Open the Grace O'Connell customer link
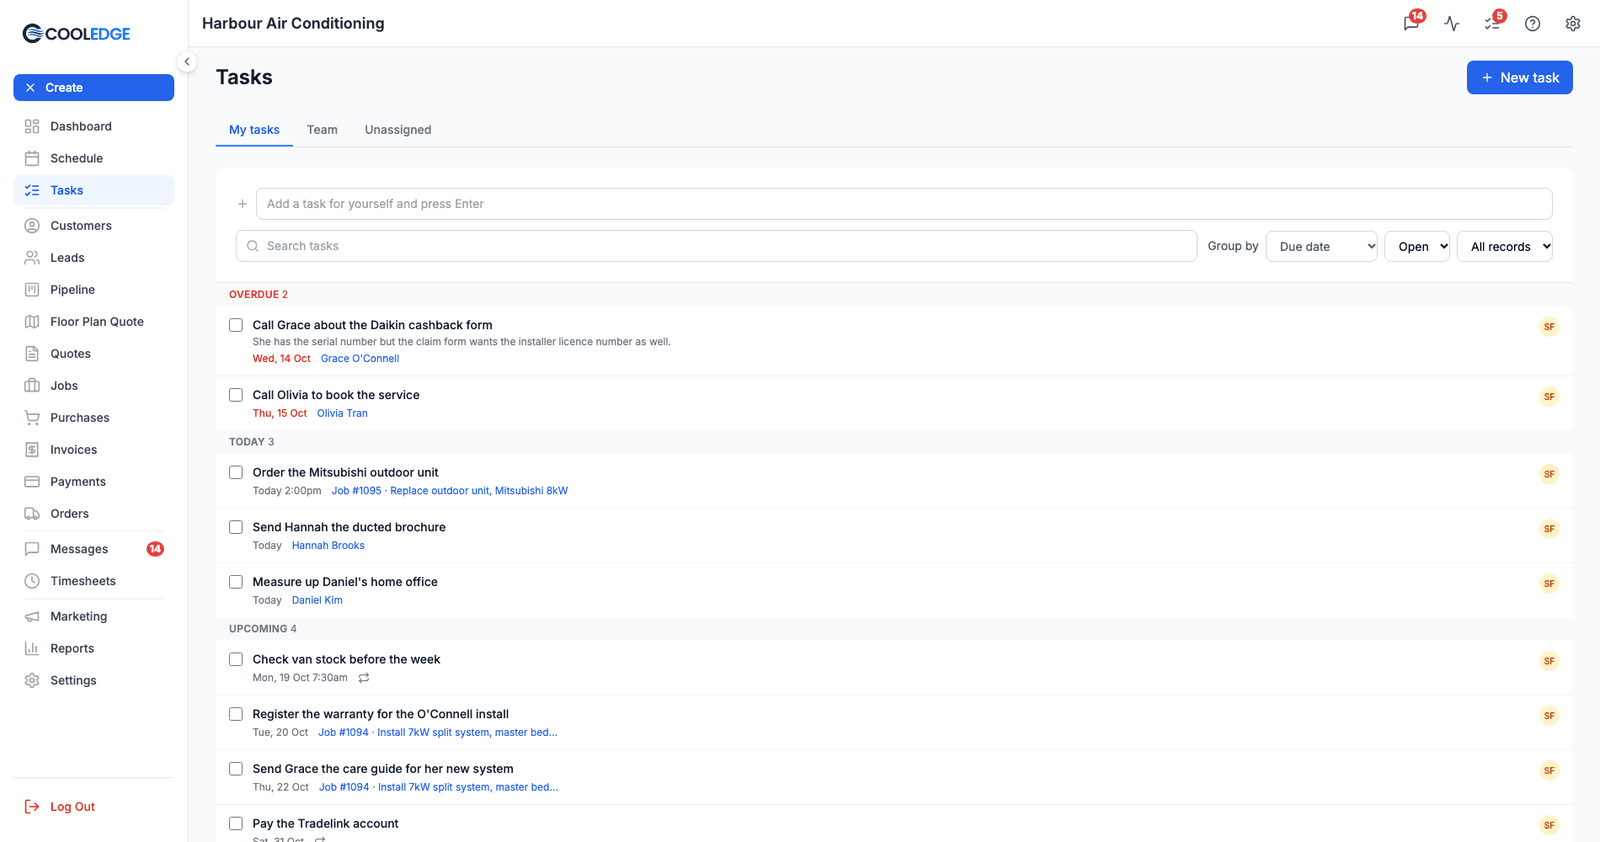Image resolution: width=1600 pixels, height=842 pixels. tap(360, 359)
